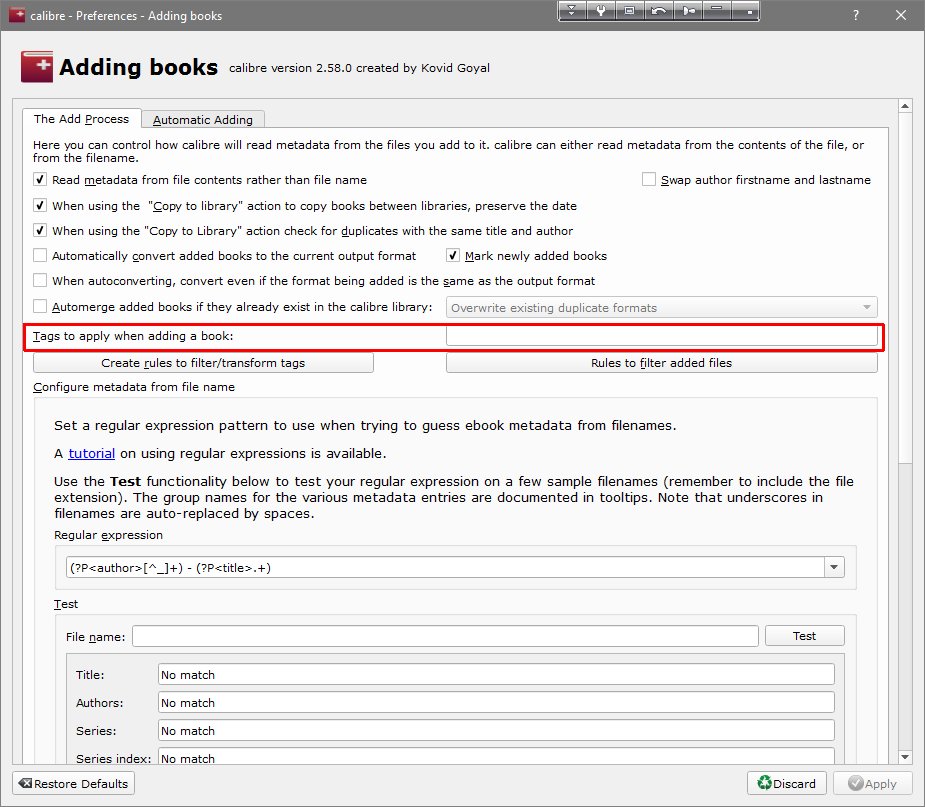Switch to The Add Process tab
This screenshot has height=807, width=925.
pyautogui.click(x=81, y=119)
